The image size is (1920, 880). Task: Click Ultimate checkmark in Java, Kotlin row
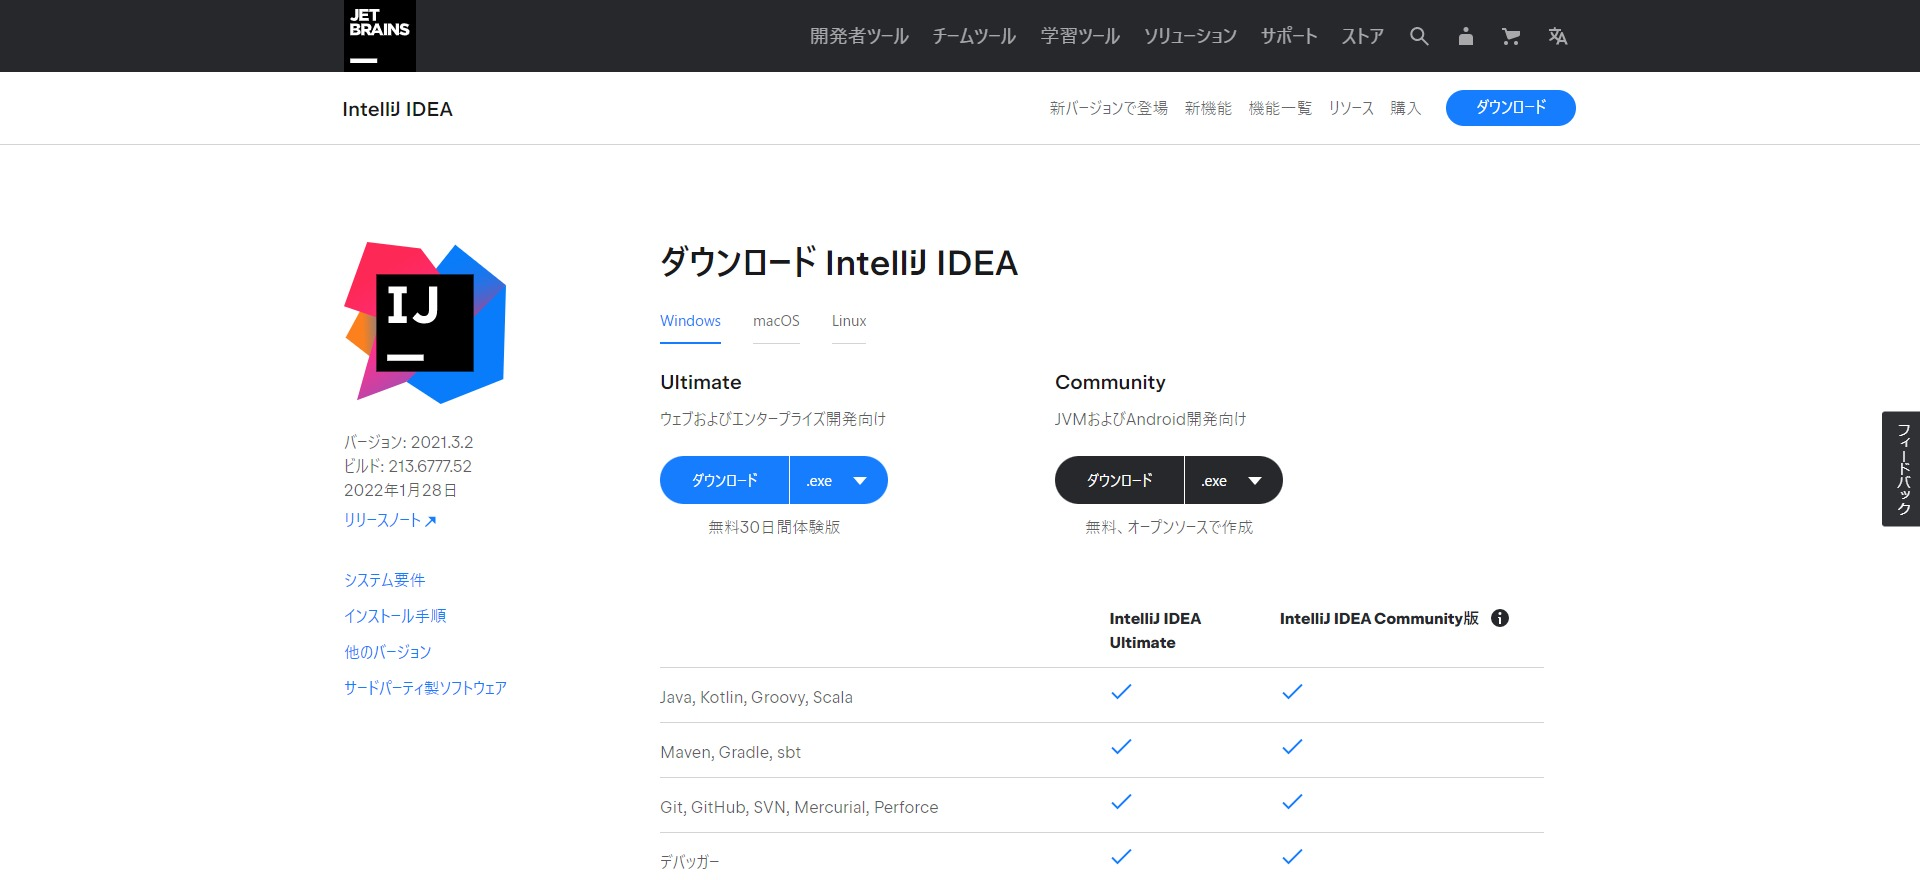pos(1121,691)
